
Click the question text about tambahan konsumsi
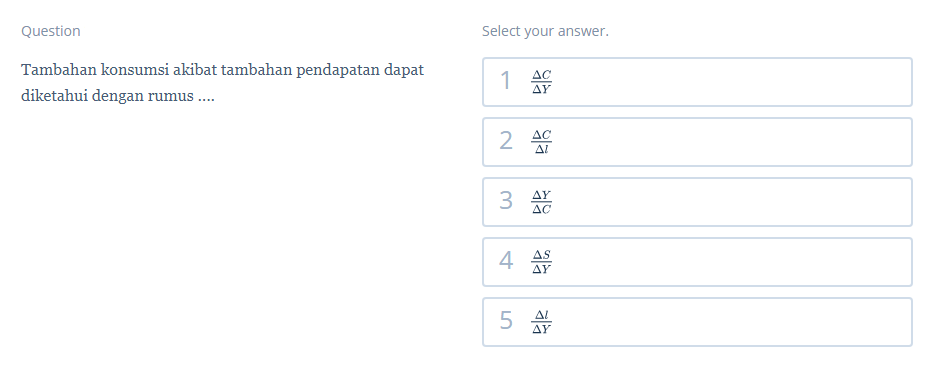[x=223, y=83]
